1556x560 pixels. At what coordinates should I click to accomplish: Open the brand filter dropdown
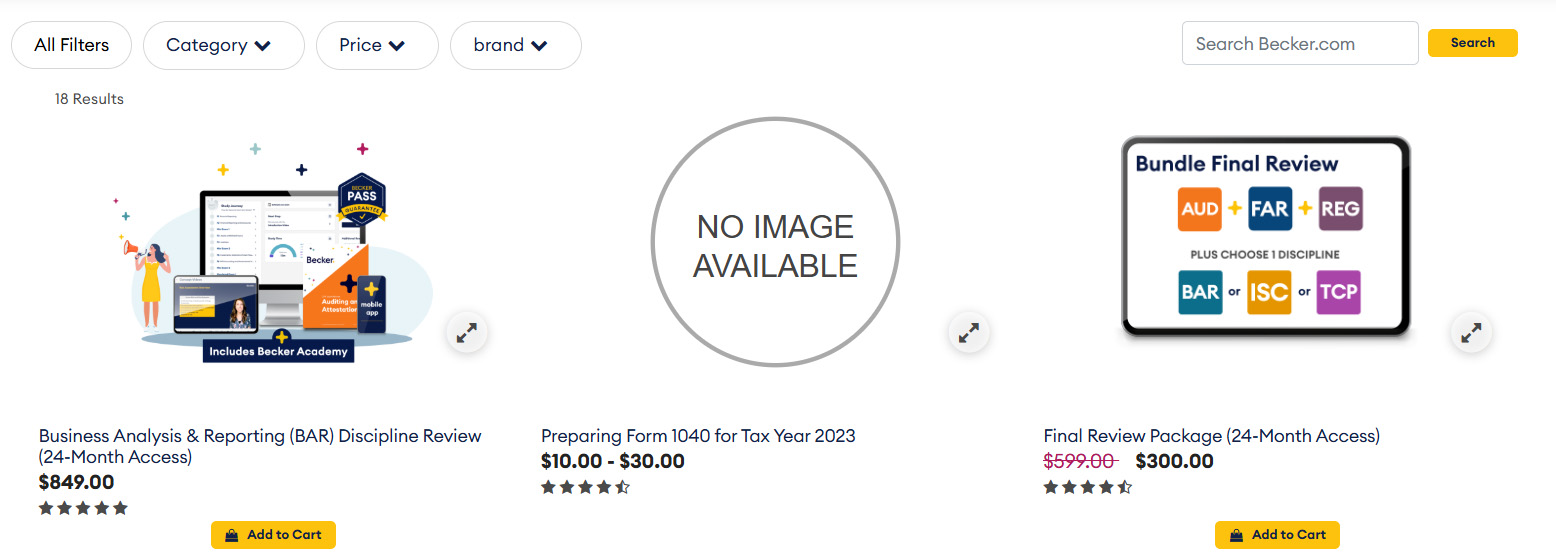pyautogui.click(x=515, y=45)
